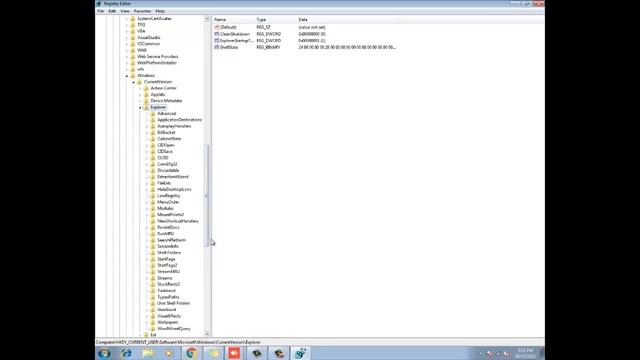Viewport: 640px width, 360px height.
Task: Open the Favorites menu
Action: [142, 11]
